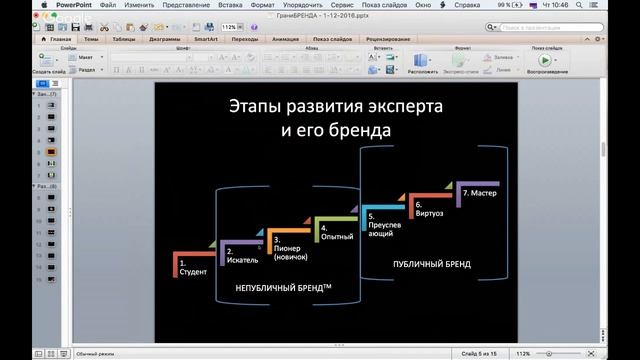Click the Copy icon in toolbar

[118, 27]
